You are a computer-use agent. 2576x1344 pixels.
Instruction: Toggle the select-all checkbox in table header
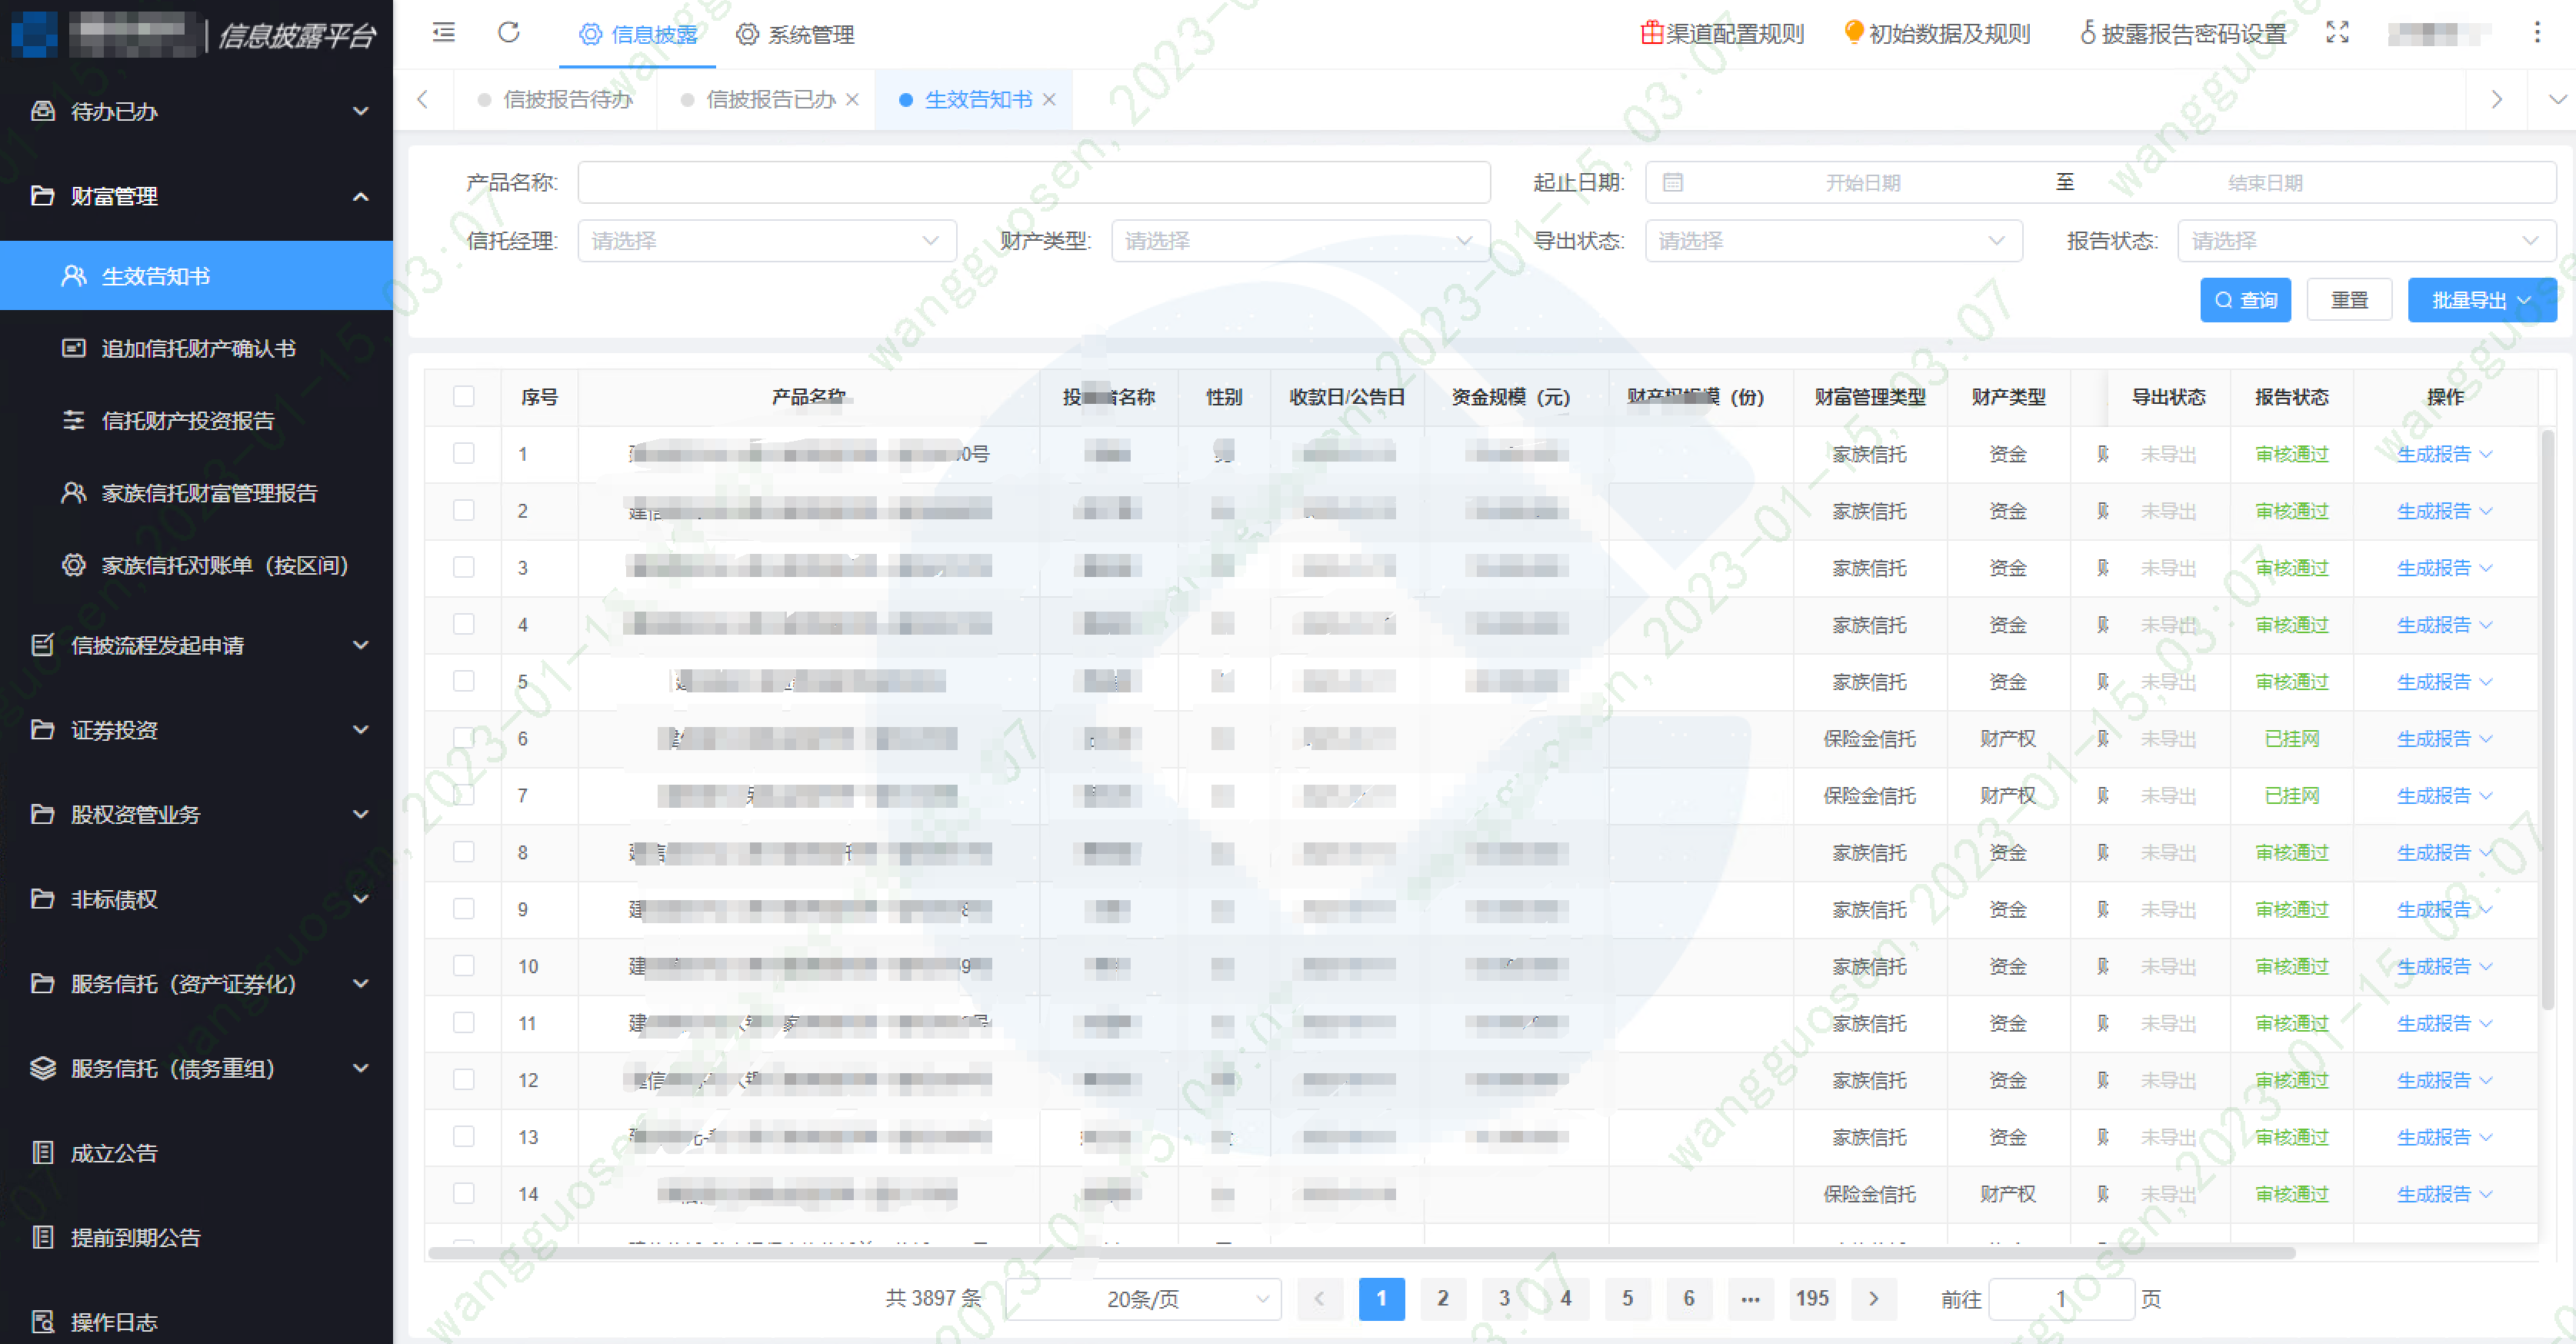click(464, 396)
